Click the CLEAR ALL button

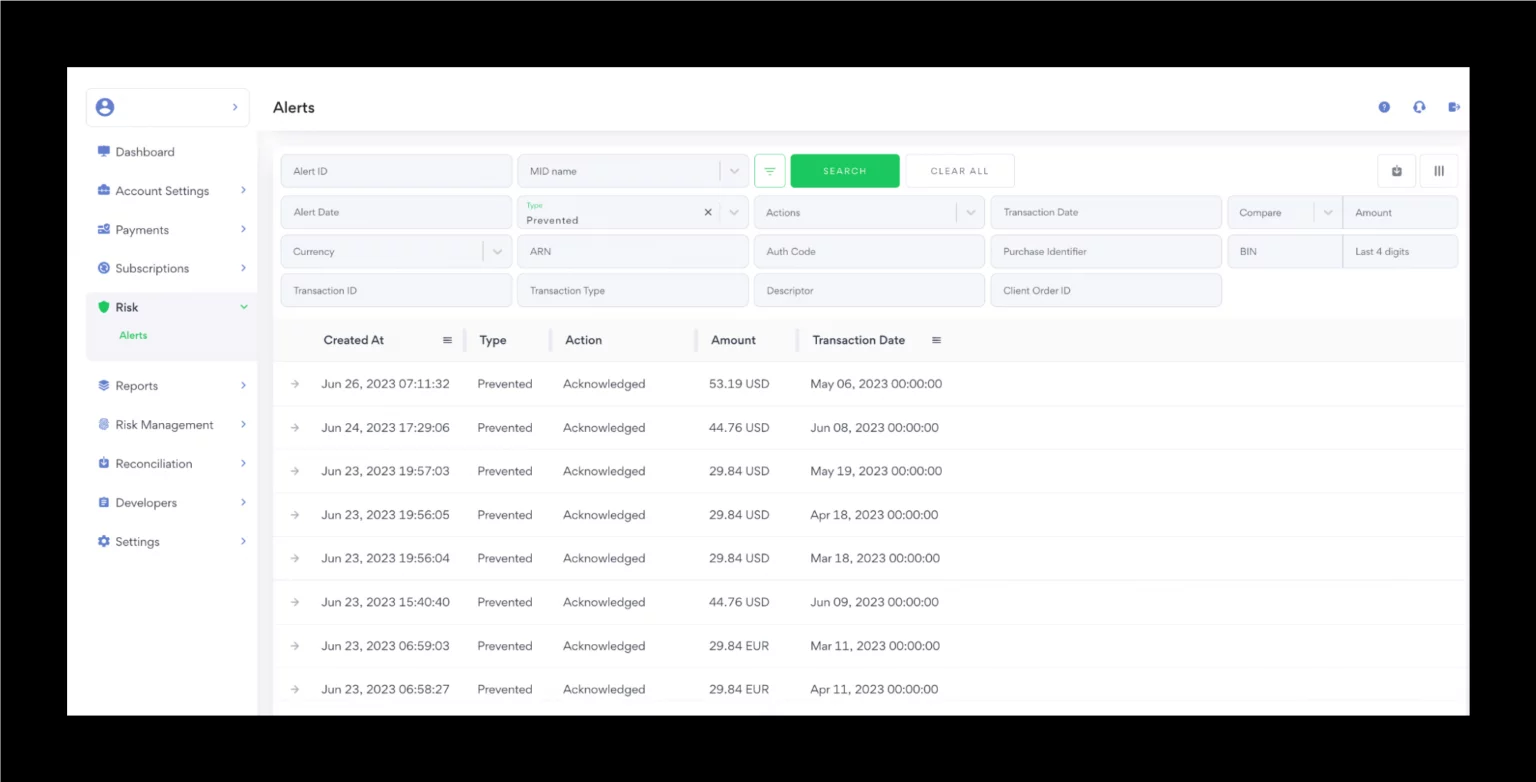pyautogui.click(x=959, y=171)
